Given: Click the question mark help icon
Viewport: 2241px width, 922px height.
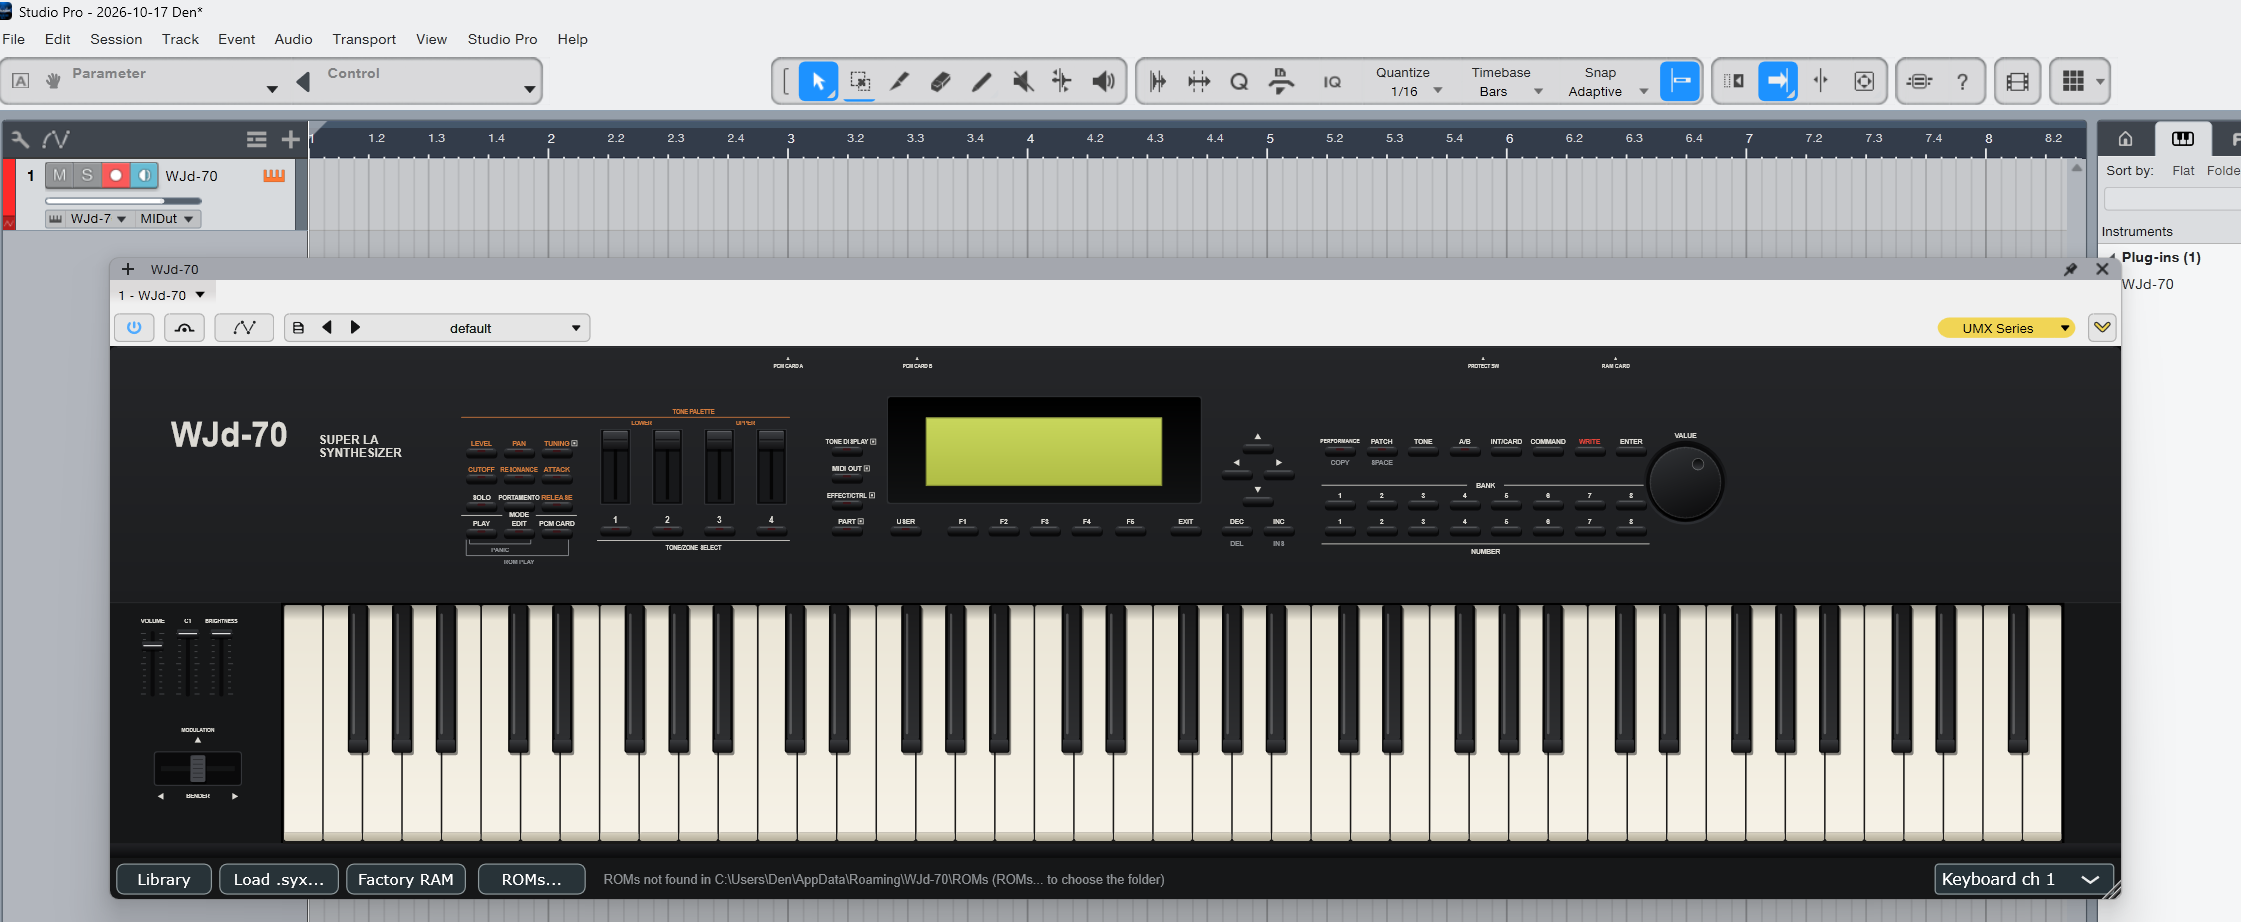Looking at the screenshot, I should 1962,82.
